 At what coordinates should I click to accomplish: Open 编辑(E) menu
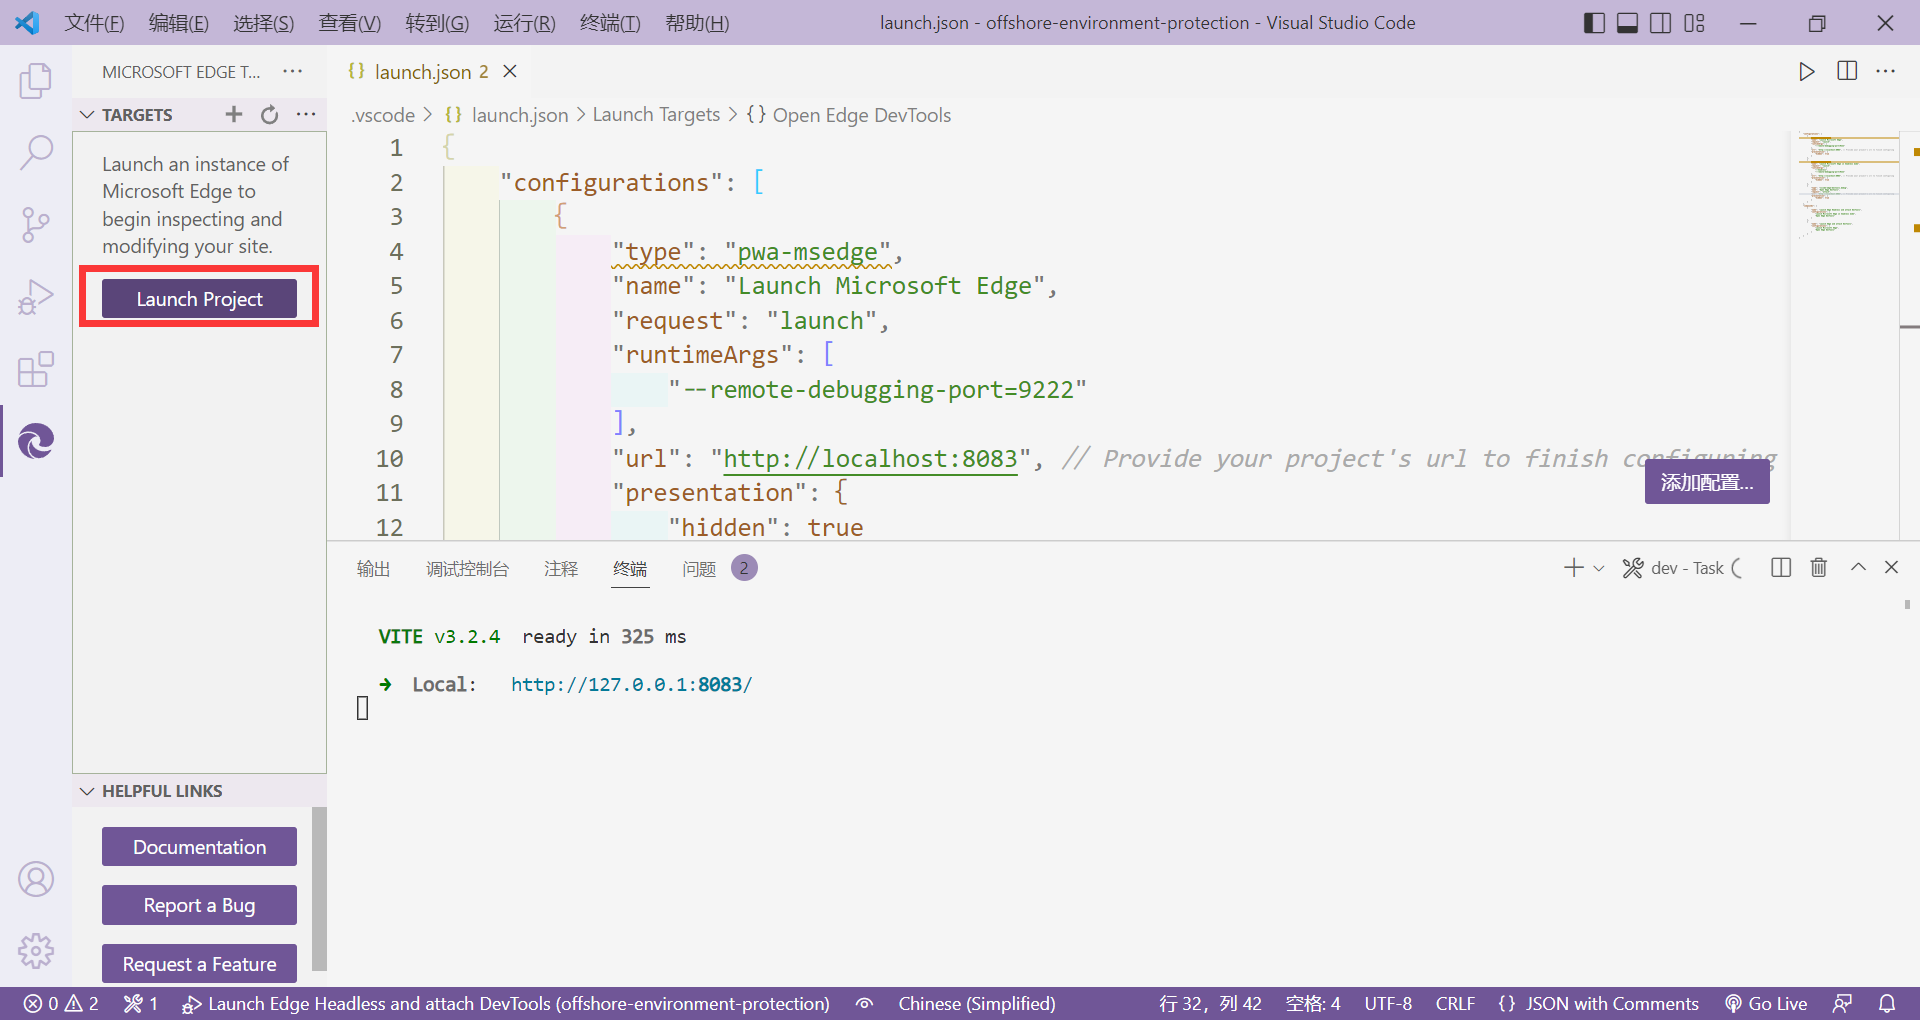(x=179, y=22)
